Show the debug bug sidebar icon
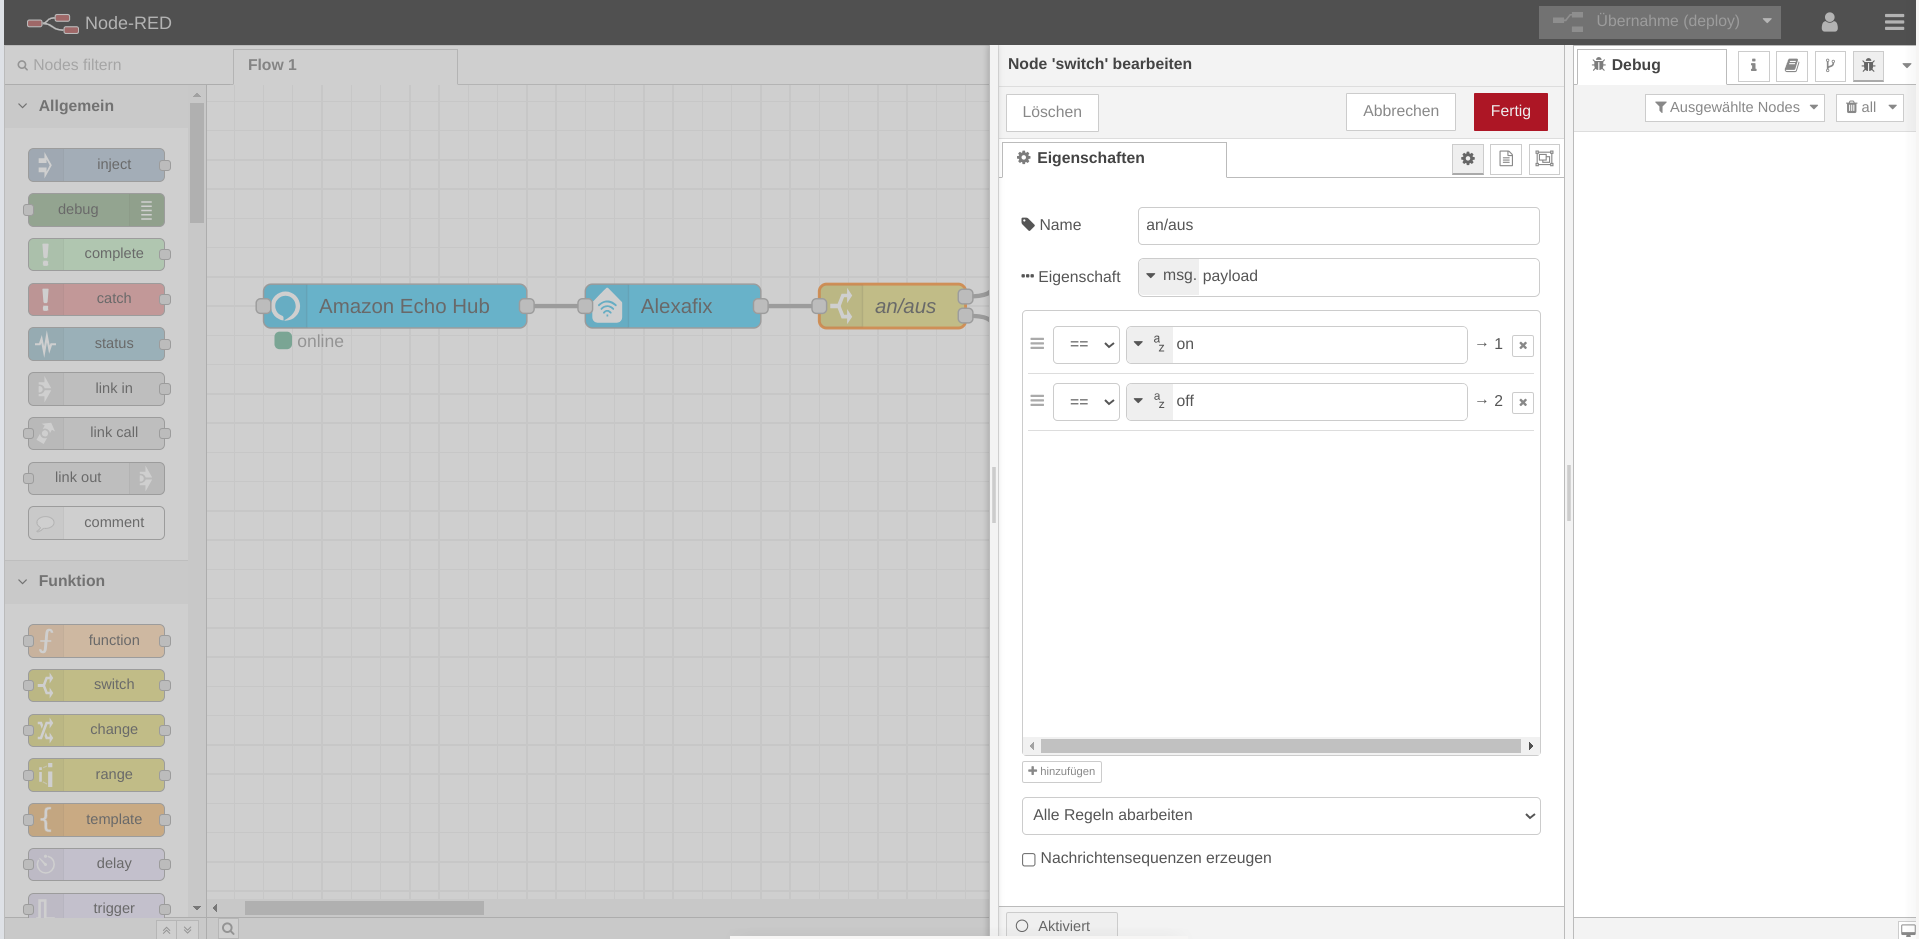Image resolution: width=1919 pixels, height=939 pixels. (1868, 66)
